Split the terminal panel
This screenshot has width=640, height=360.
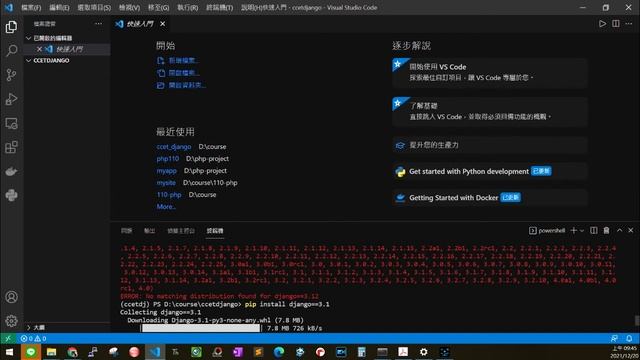(x=594, y=231)
